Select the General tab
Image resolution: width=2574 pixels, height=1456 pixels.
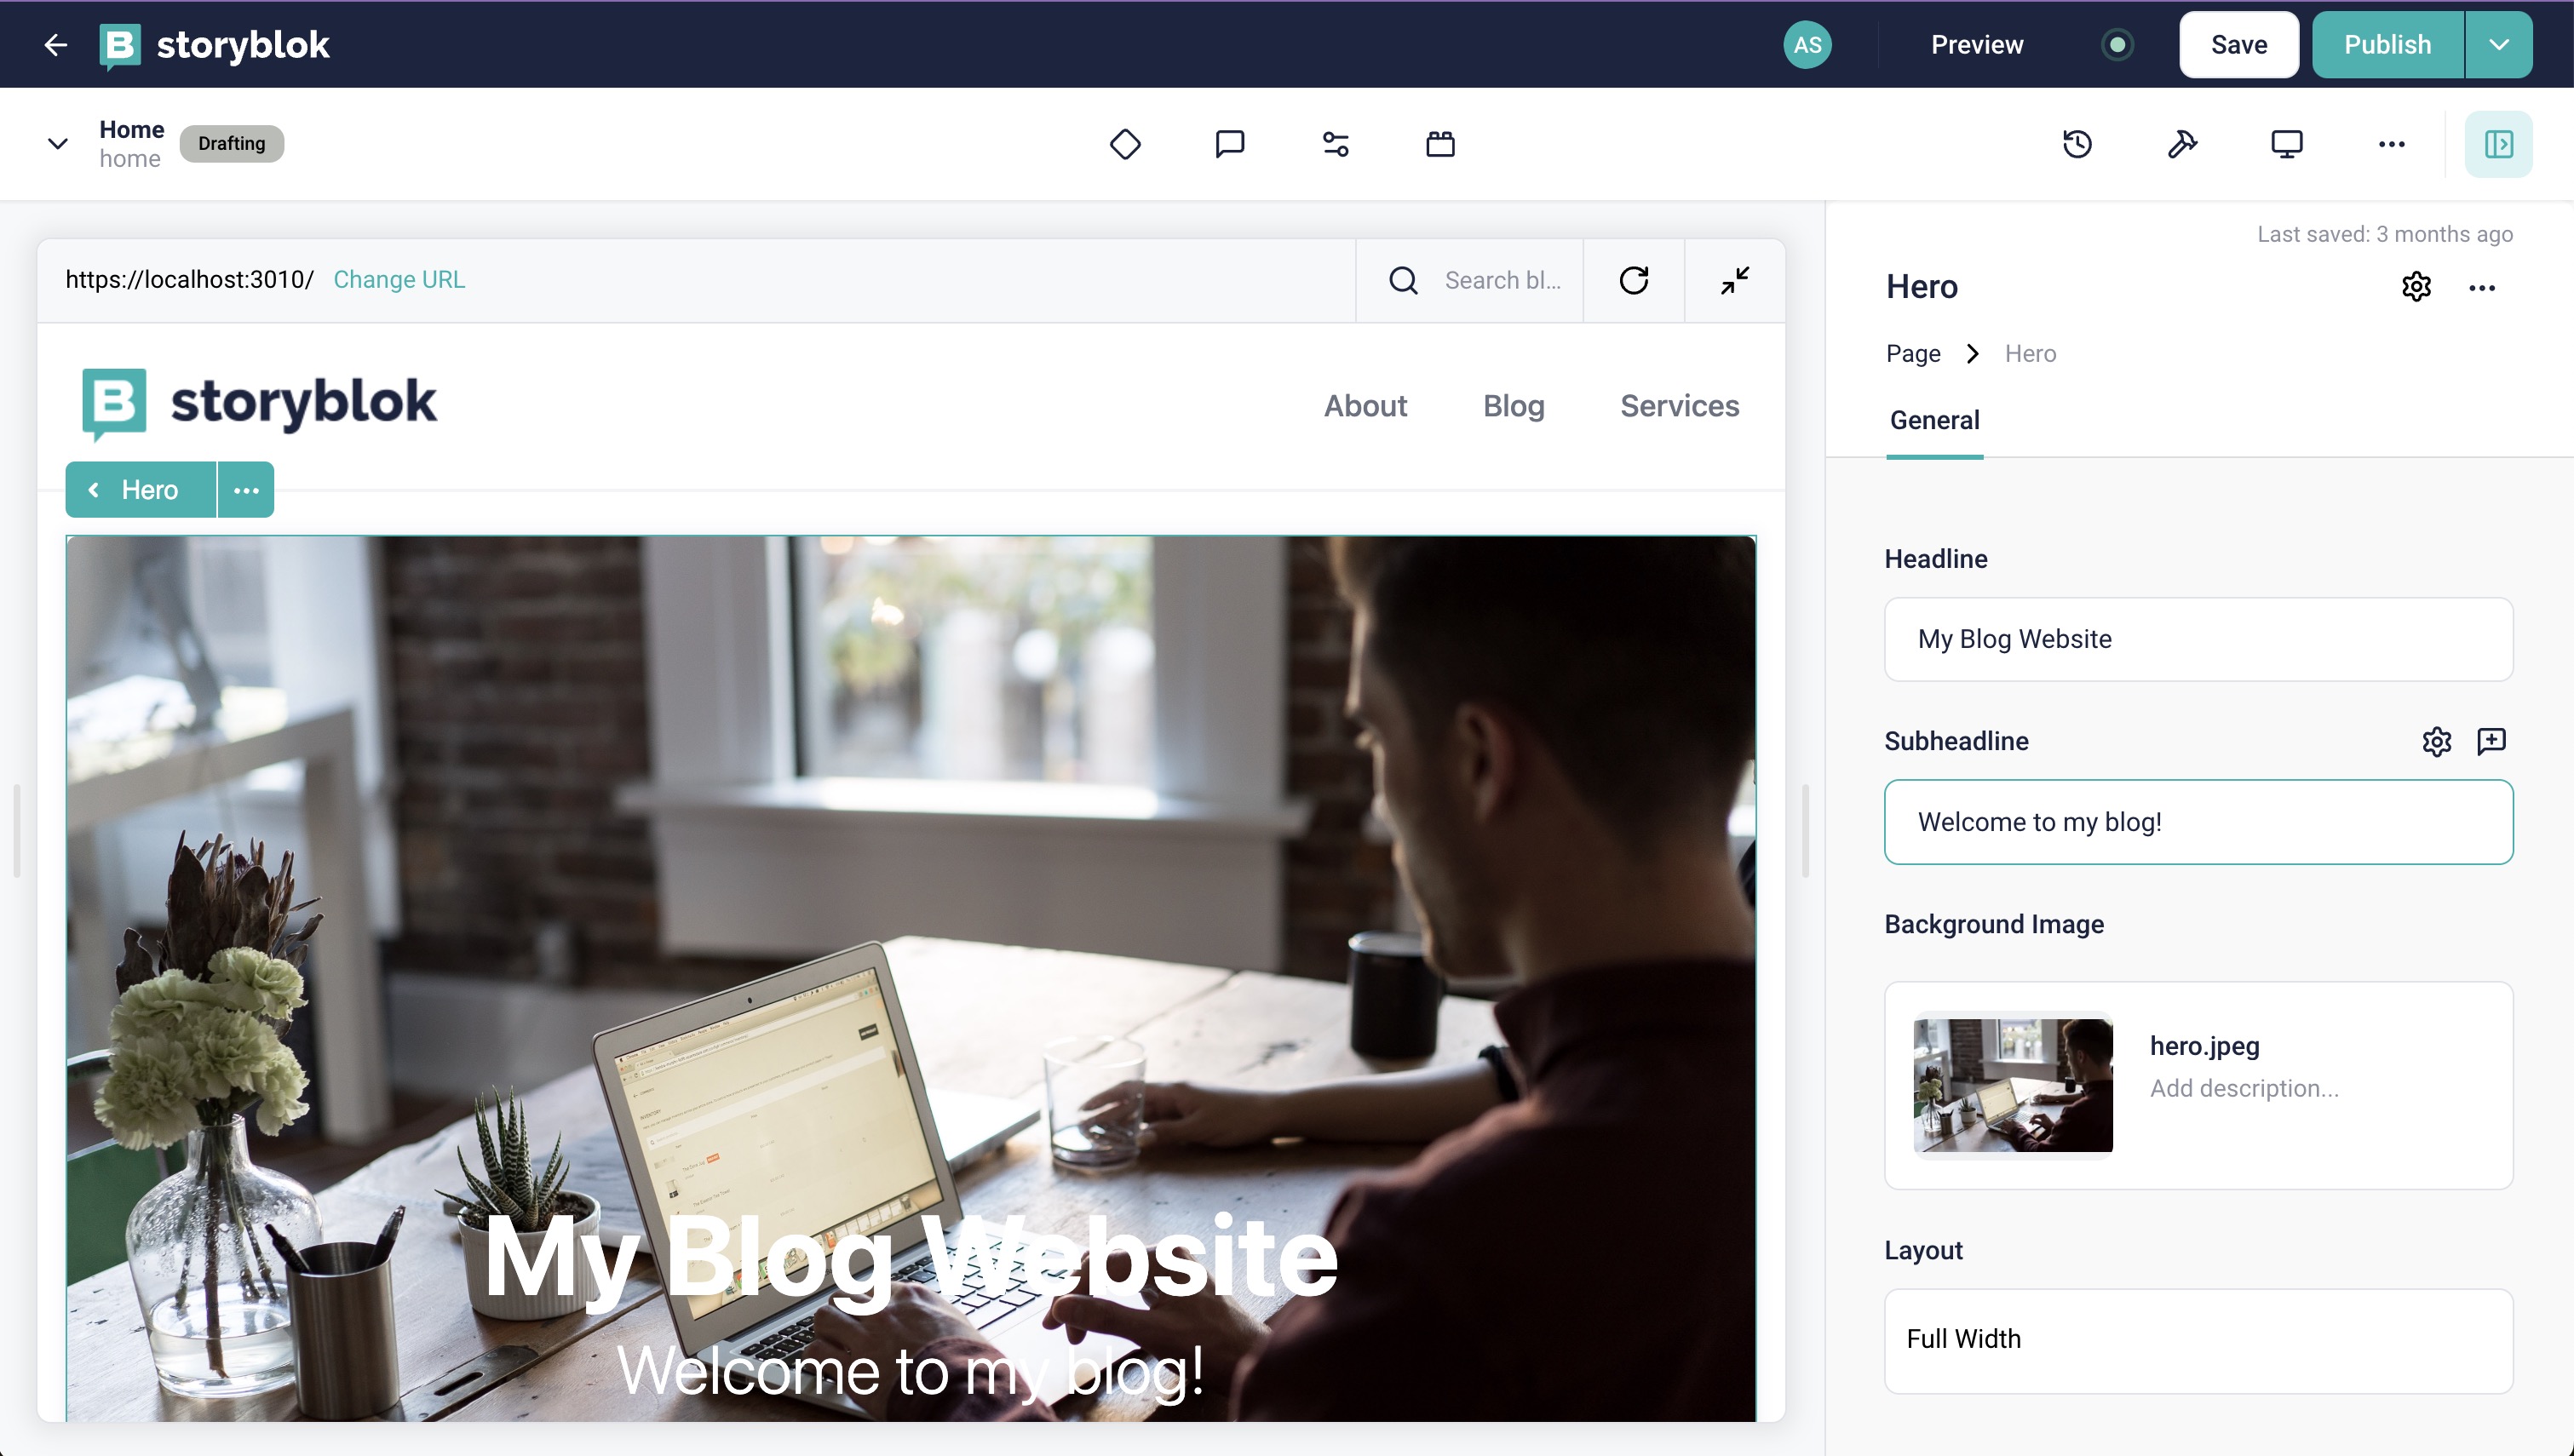1934,420
